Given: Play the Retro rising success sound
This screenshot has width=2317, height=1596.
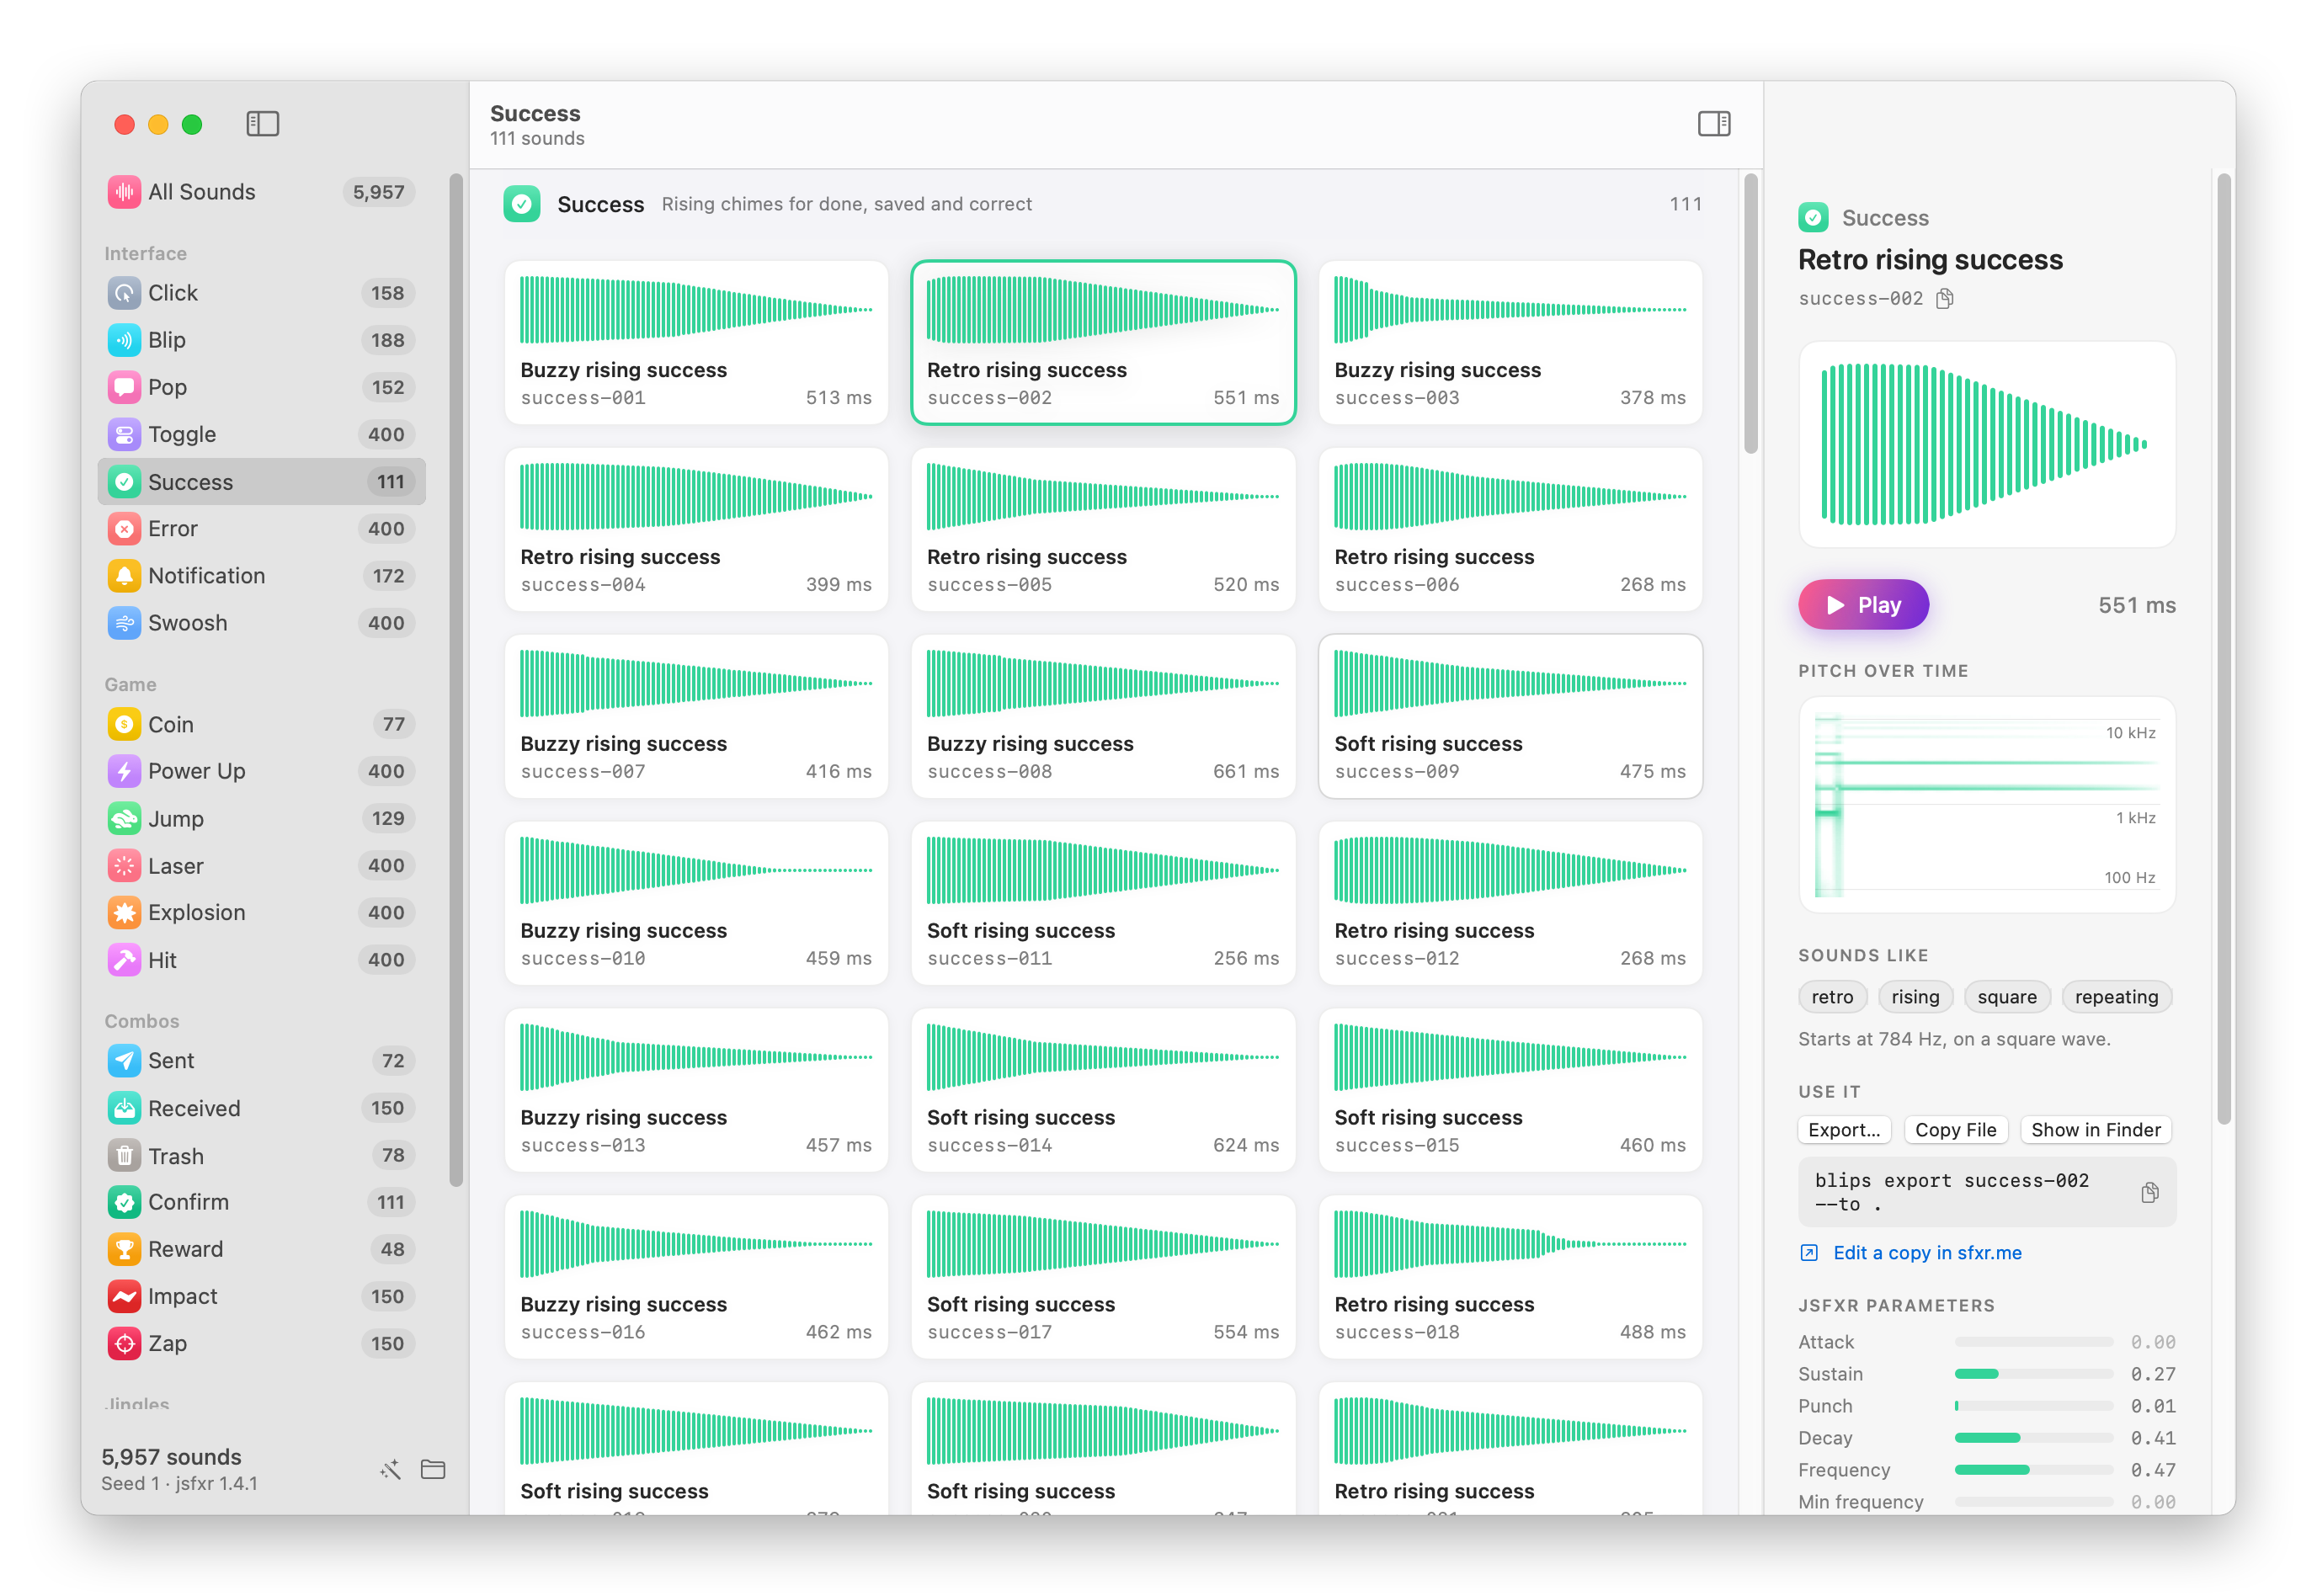Looking at the screenshot, I should 1863,605.
